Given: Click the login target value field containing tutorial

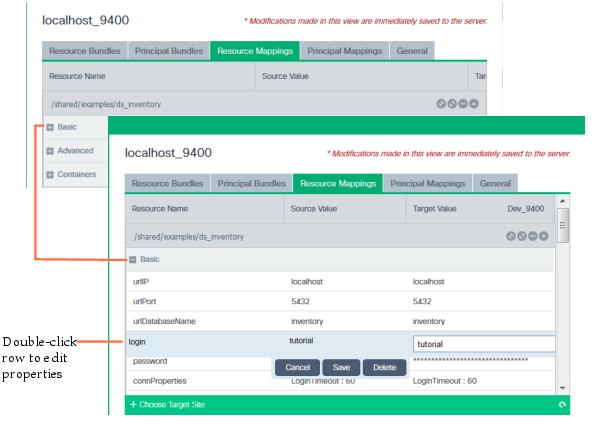Looking at the screenshot, I should (x=484, y=344).
